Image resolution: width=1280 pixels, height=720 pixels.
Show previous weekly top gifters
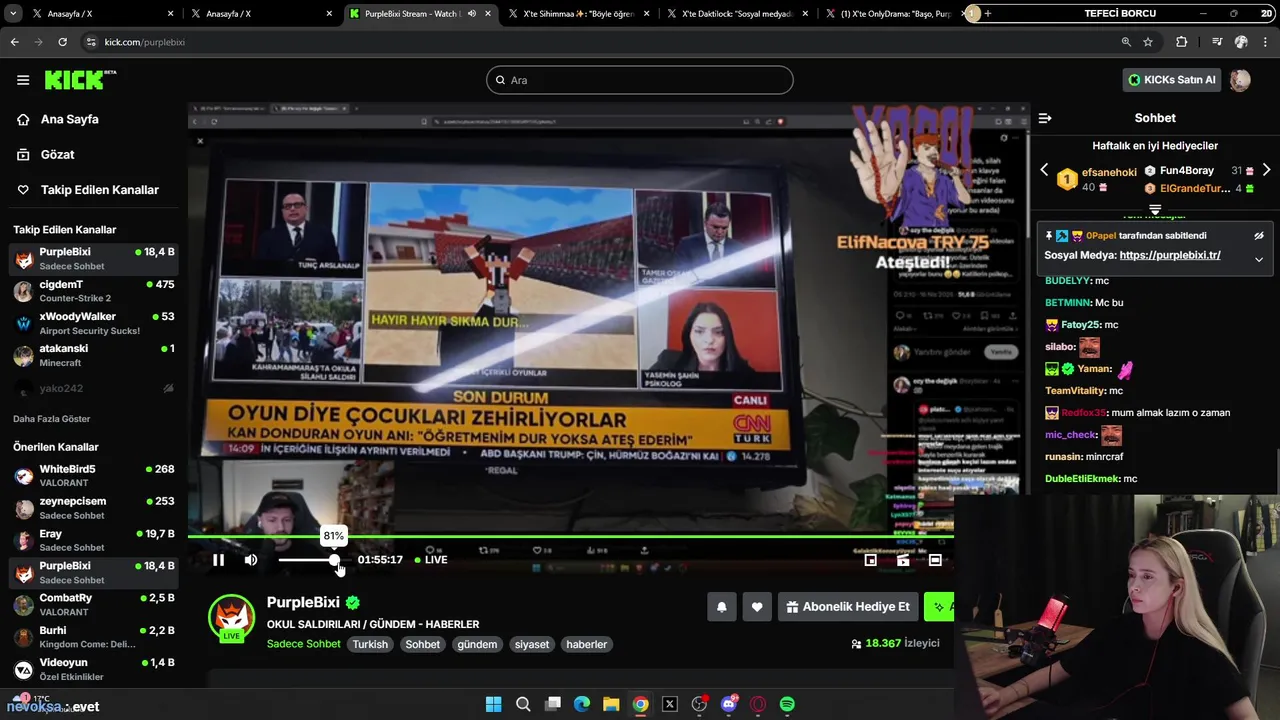click(1044, 170)
